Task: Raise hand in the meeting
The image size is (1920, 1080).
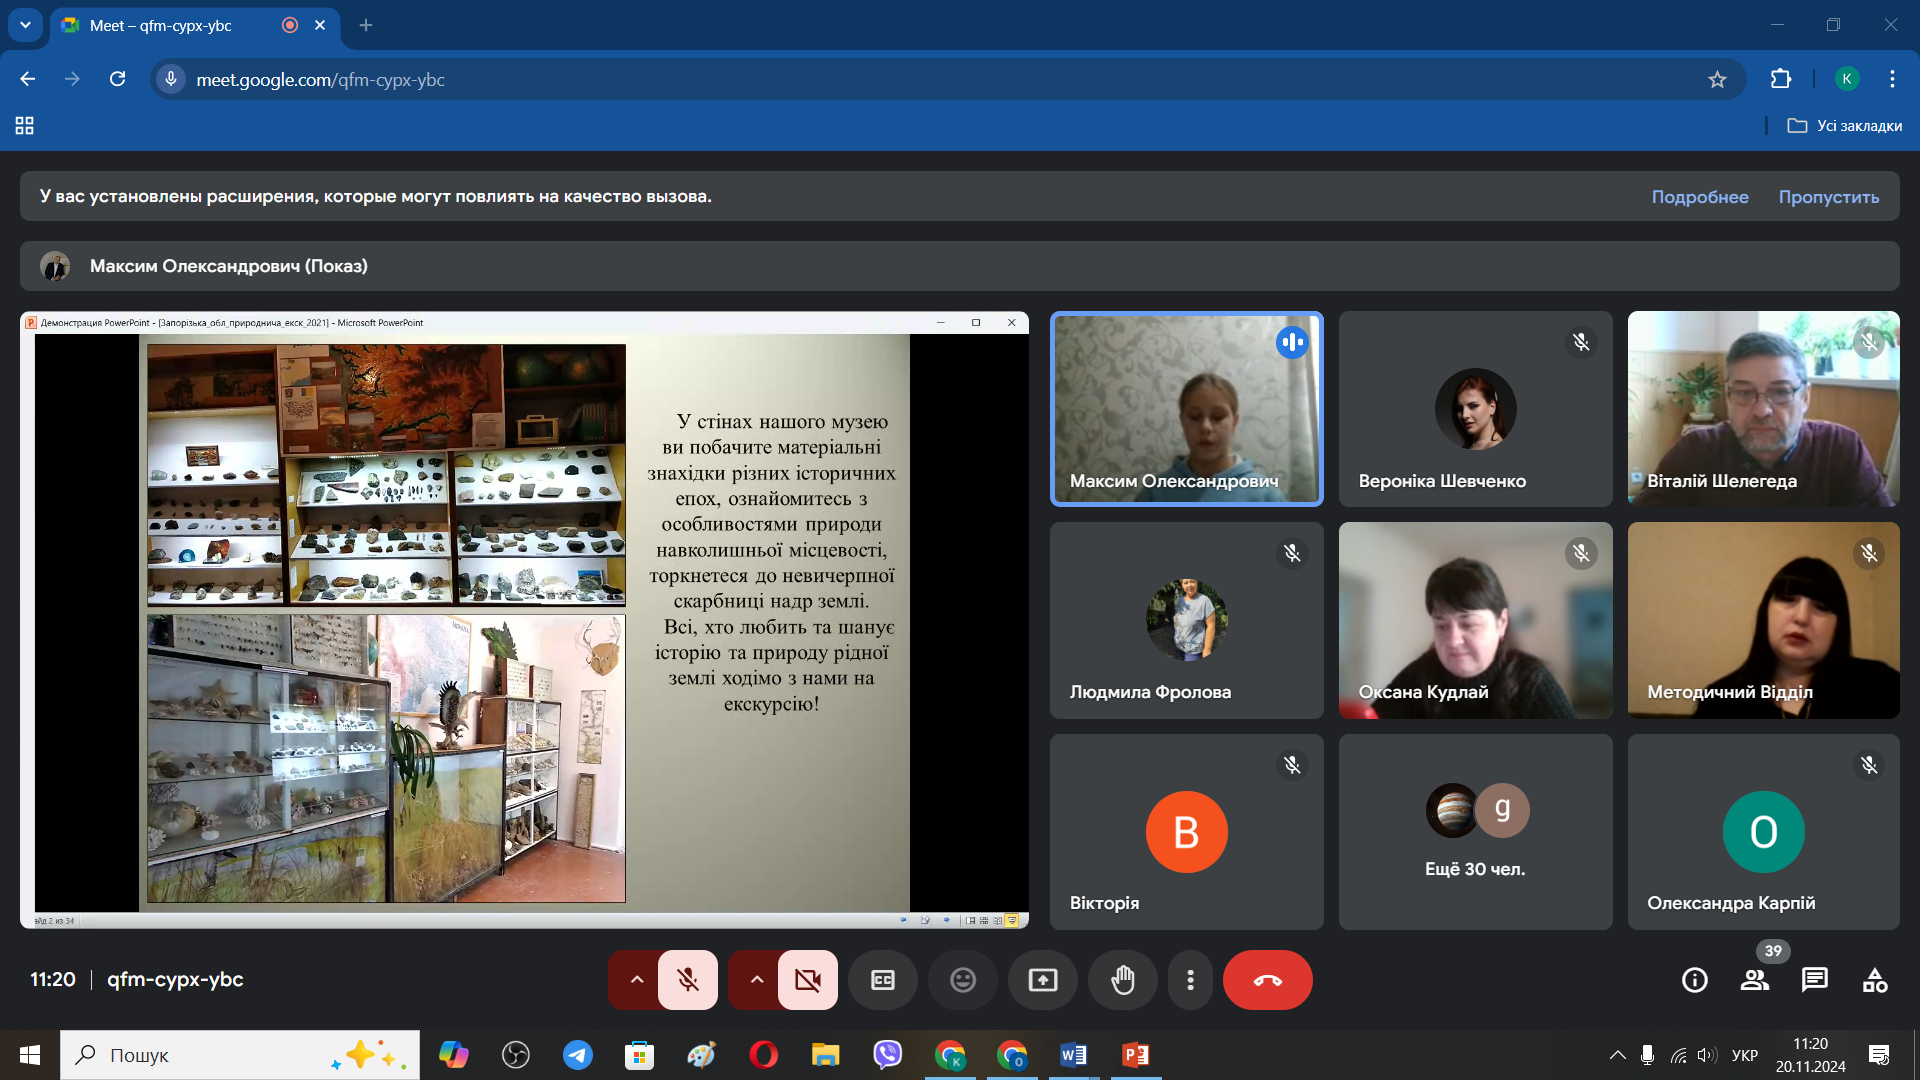Action: click(x=1123, y=980)
